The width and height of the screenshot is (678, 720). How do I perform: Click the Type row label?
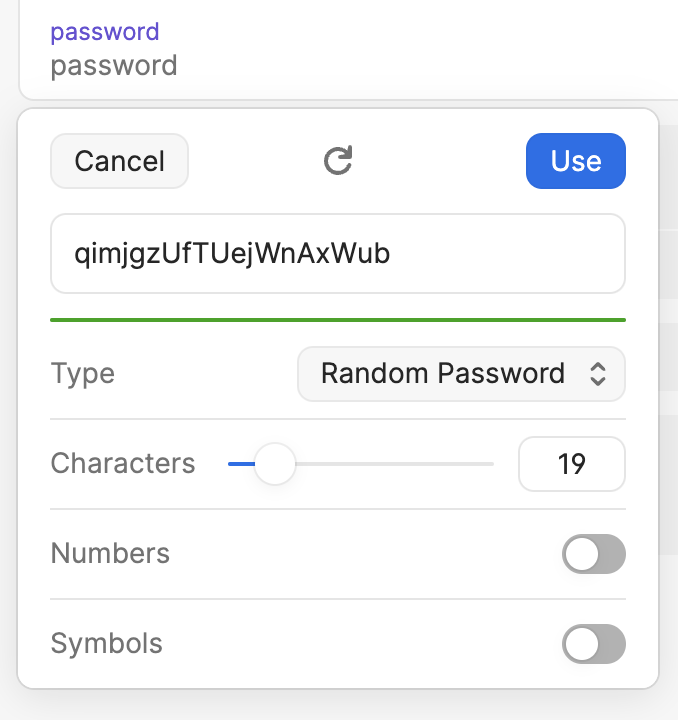[x=83, y=374]
